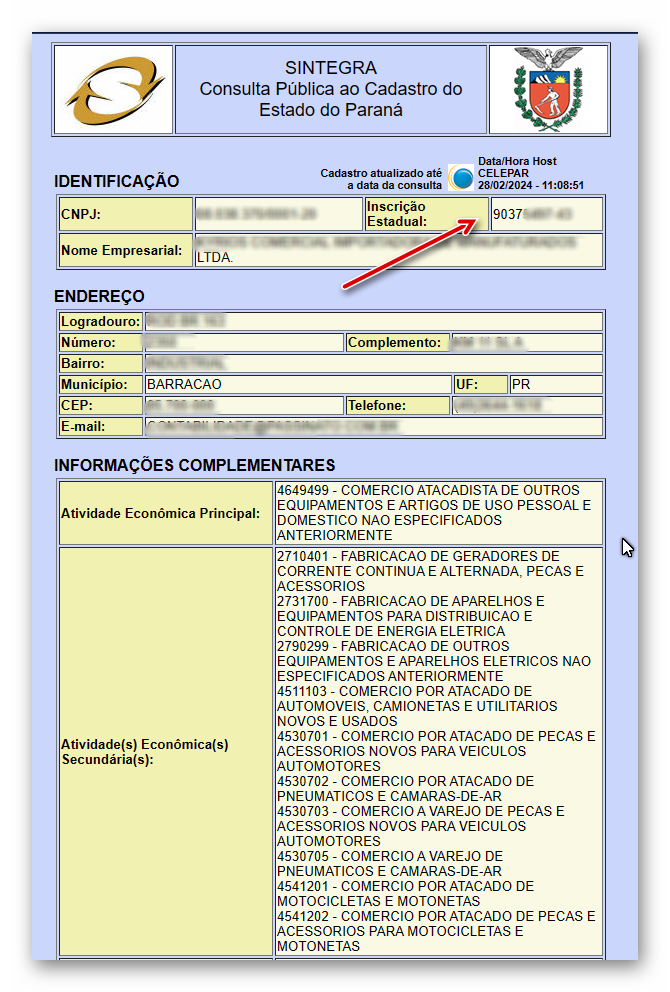Click the CEP value field
The width and height of the screenshot is (670, 992).
243,406
